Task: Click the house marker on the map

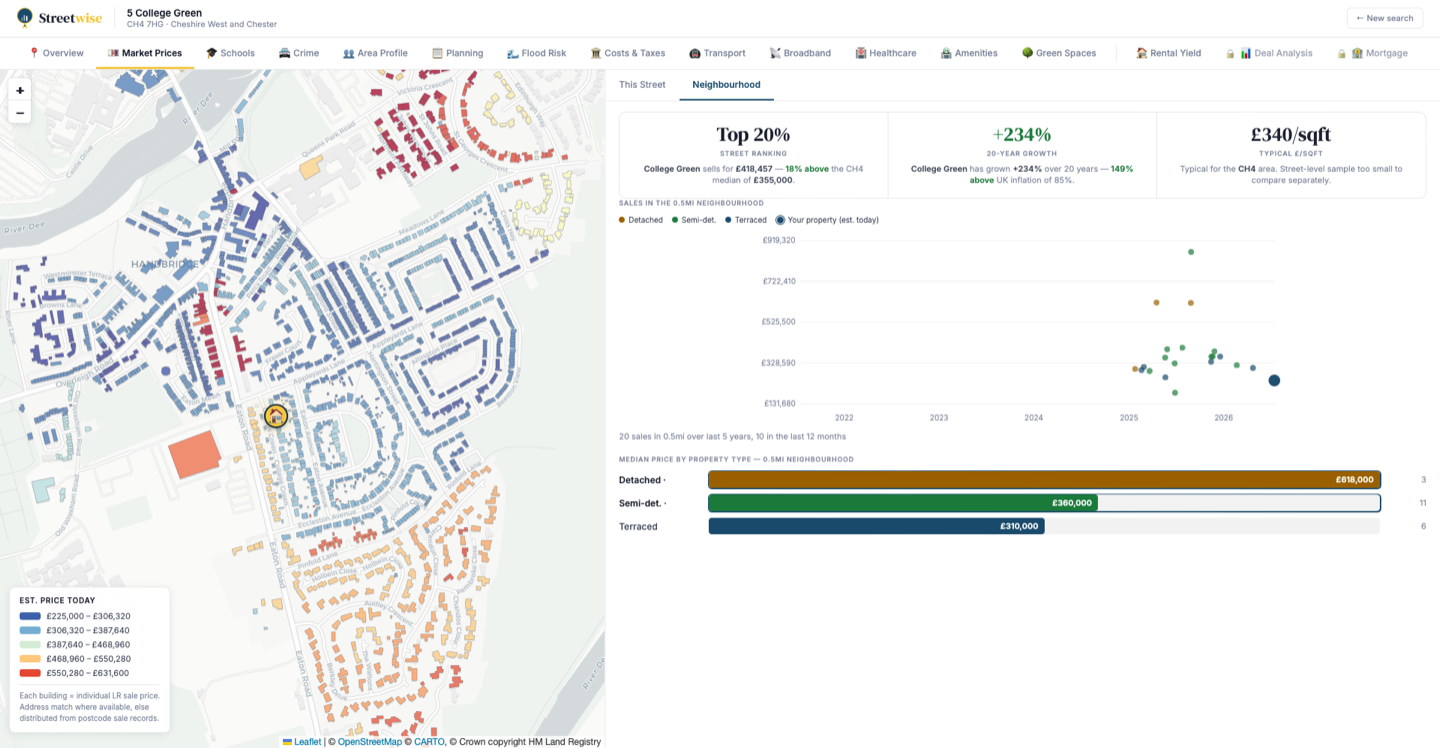Action: (x=276, y=416)
